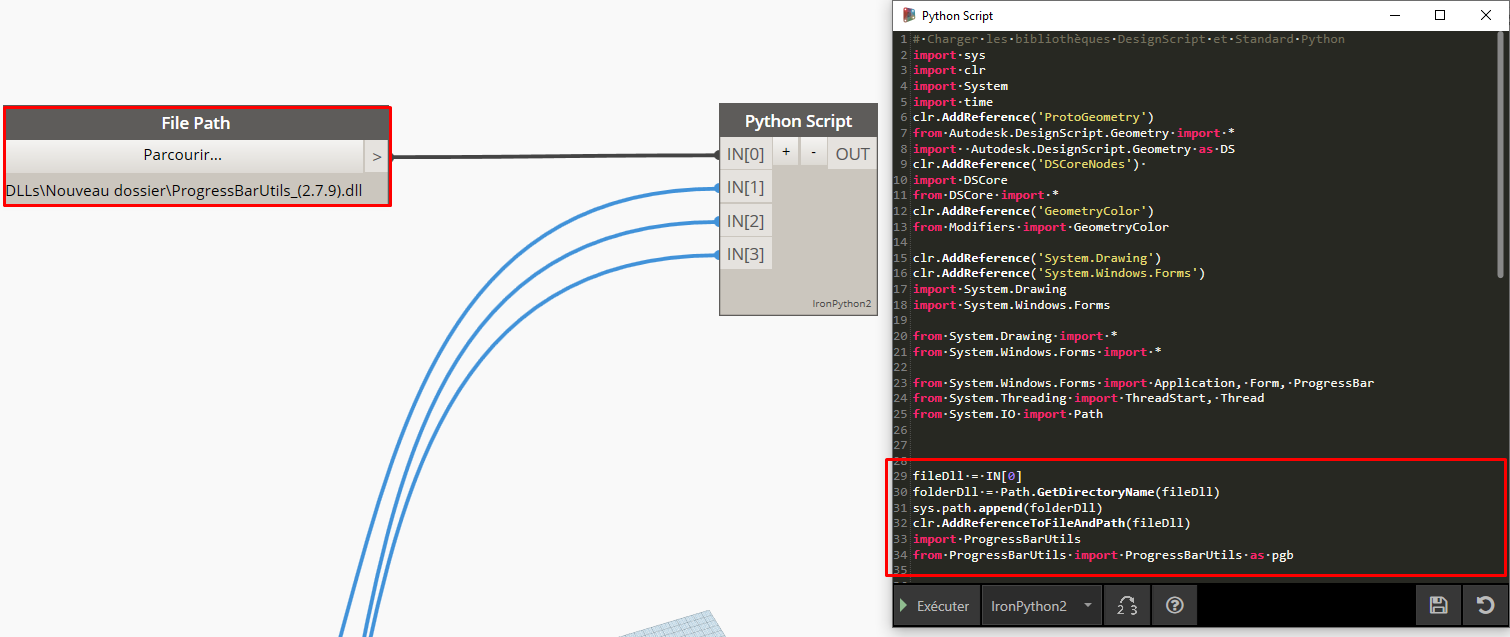Add an input port with the + icon
The width and height of the screenshot is (1510, 637).
786,153
